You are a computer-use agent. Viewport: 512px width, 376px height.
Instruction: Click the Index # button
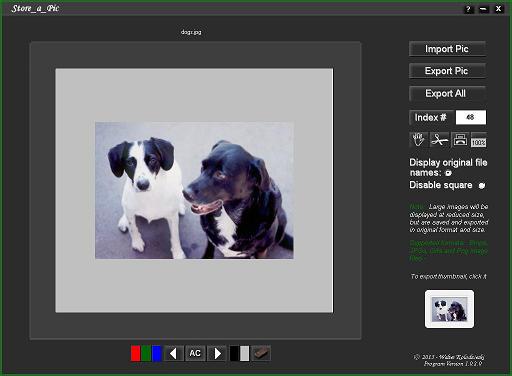(431, 117)
